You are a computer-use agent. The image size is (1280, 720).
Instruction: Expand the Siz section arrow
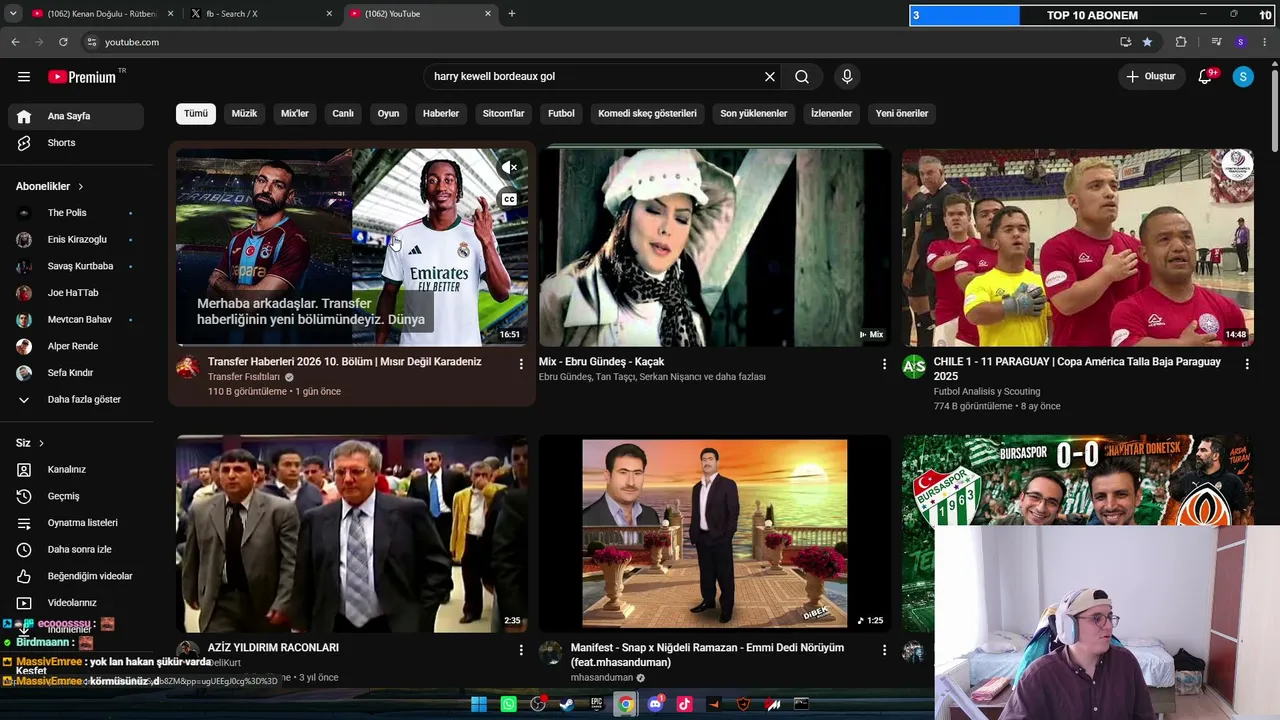[41, 443]
